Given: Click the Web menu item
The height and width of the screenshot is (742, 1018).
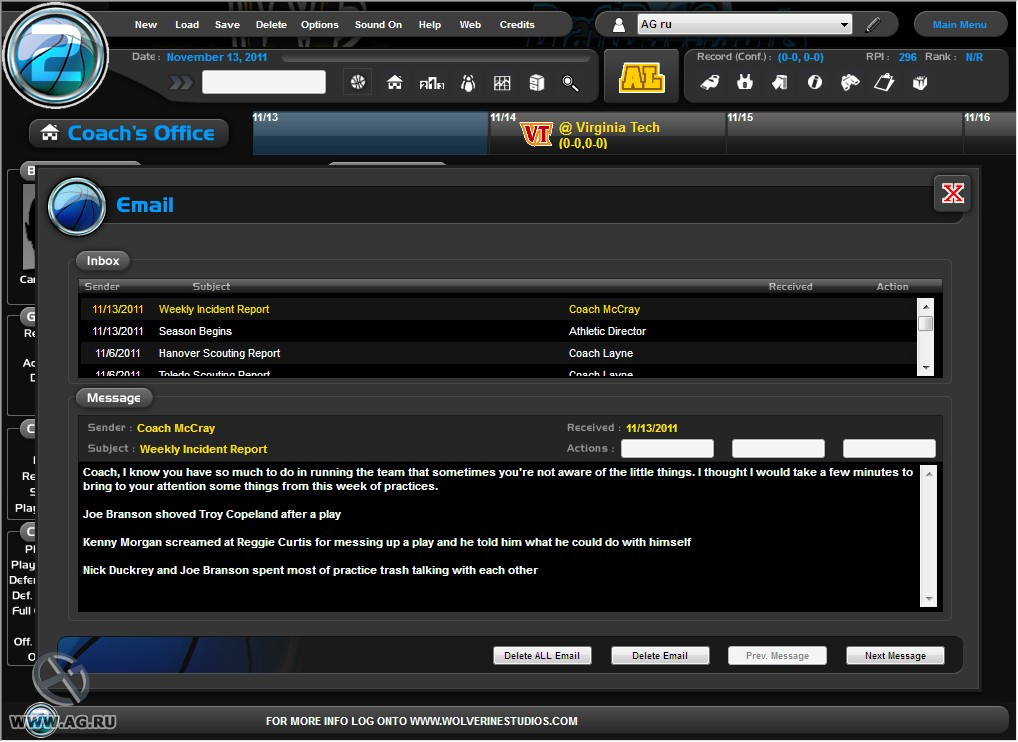Looking at the screenshot, I should (470, 25).
